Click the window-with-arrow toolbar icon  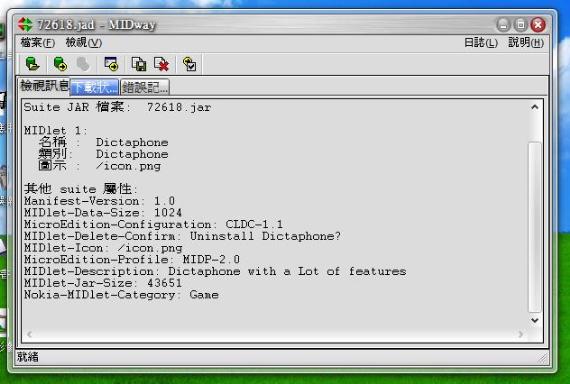coord(111,64)
